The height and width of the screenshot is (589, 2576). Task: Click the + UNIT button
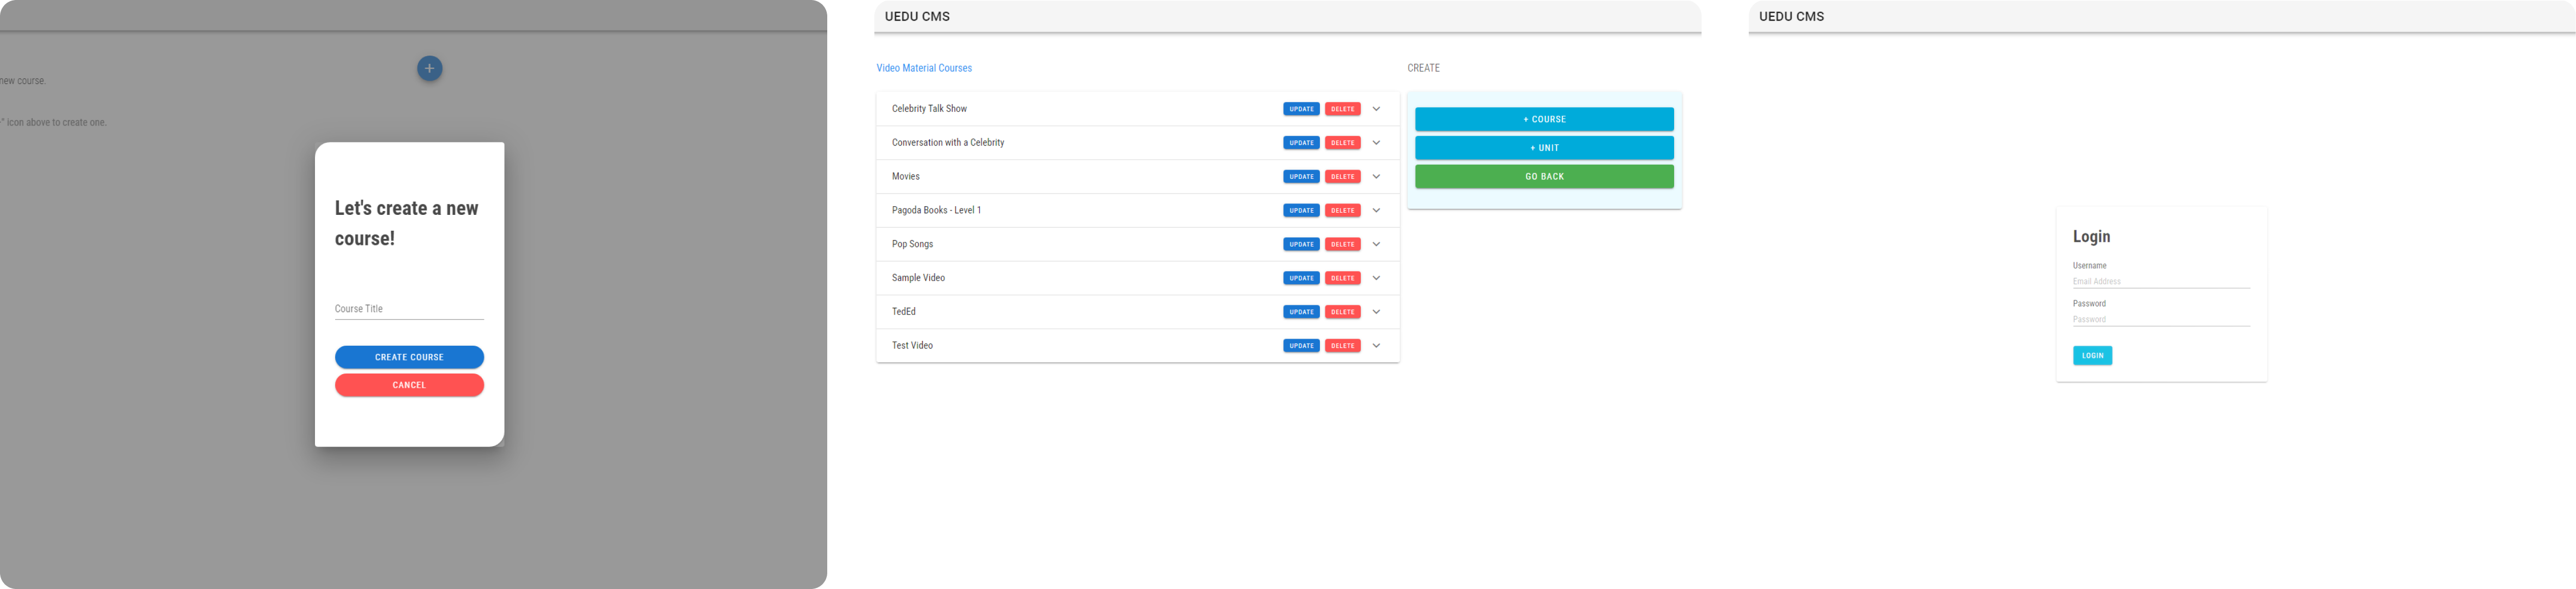[x=1544, y=147]
